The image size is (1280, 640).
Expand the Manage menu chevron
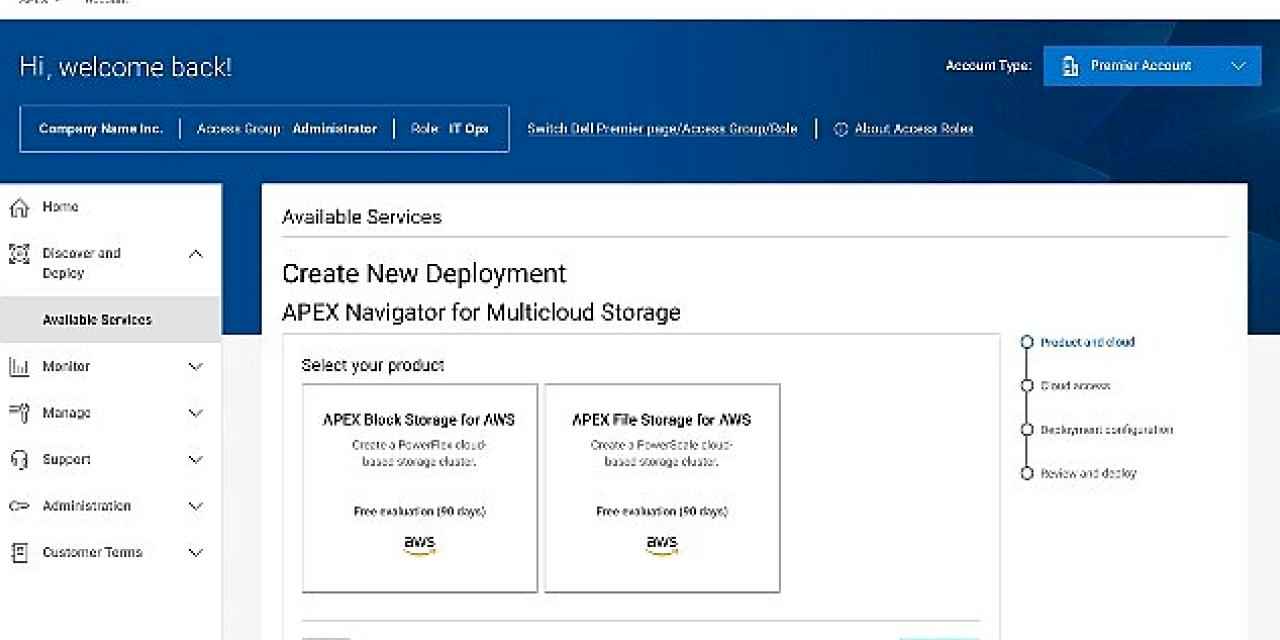196,413
